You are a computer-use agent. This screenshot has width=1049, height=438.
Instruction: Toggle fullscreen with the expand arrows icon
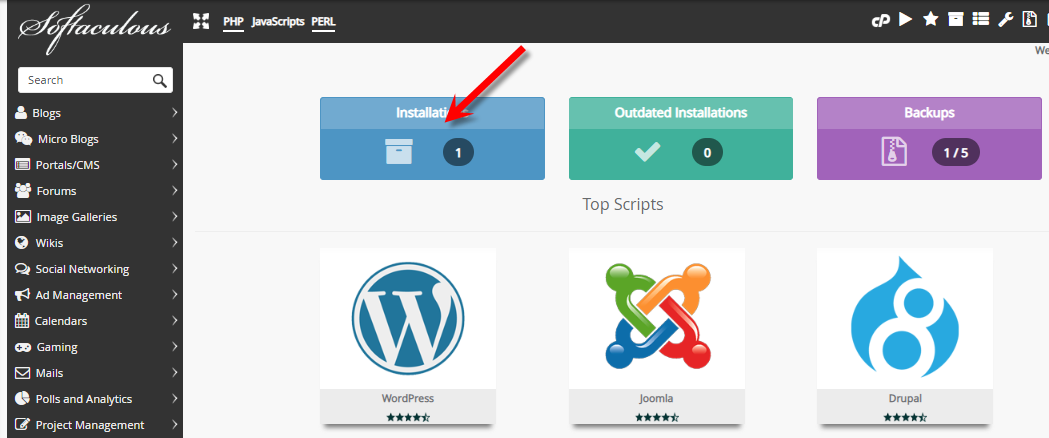[201, 21]
